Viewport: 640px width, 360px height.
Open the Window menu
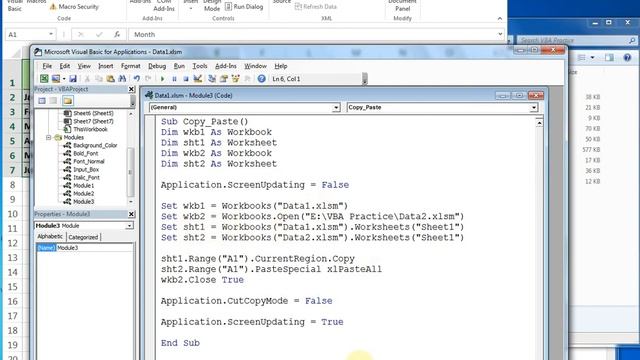click(256, 66)
